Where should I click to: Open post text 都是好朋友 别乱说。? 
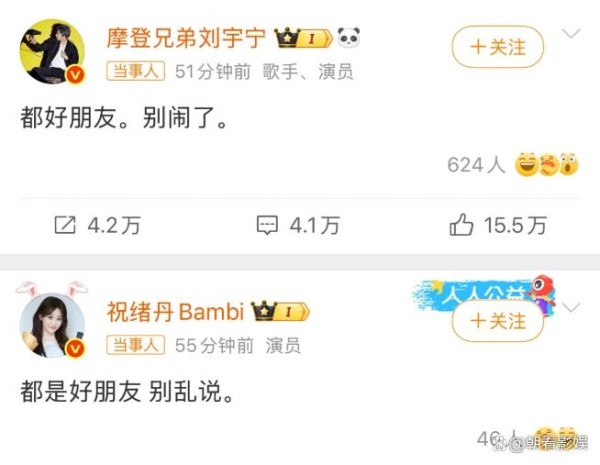[127, 392]
